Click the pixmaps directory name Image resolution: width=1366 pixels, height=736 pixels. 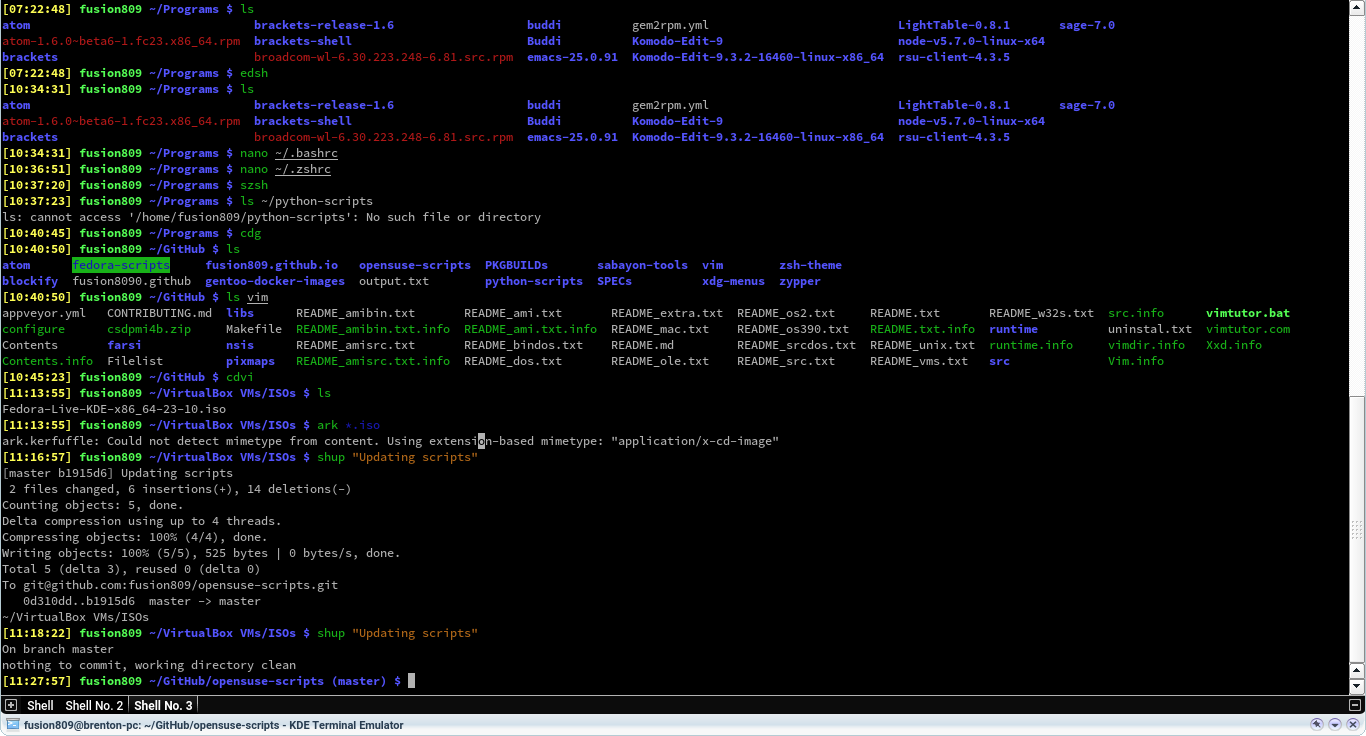251,361
